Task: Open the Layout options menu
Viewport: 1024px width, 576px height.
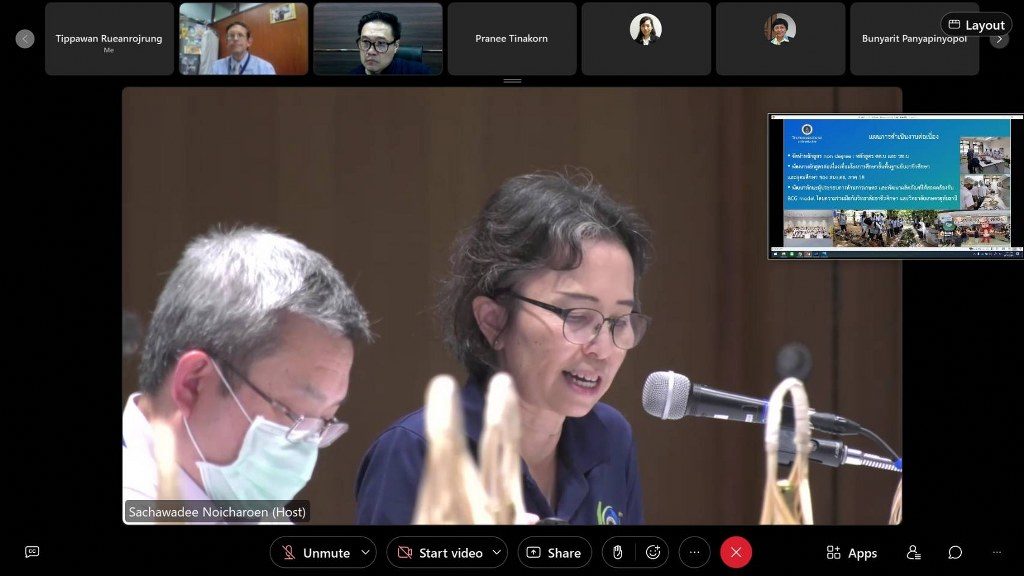Action: tap(976, 25)
